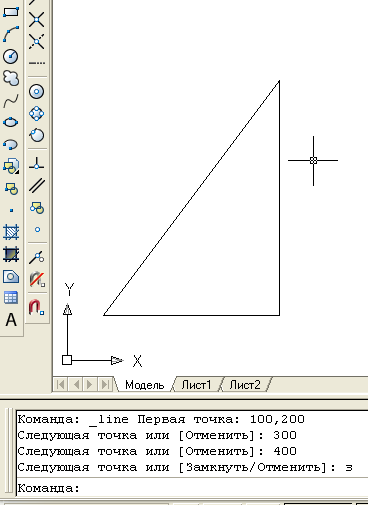
Task: Switch to the Модель tab
Action: click(x=145, y=385)
